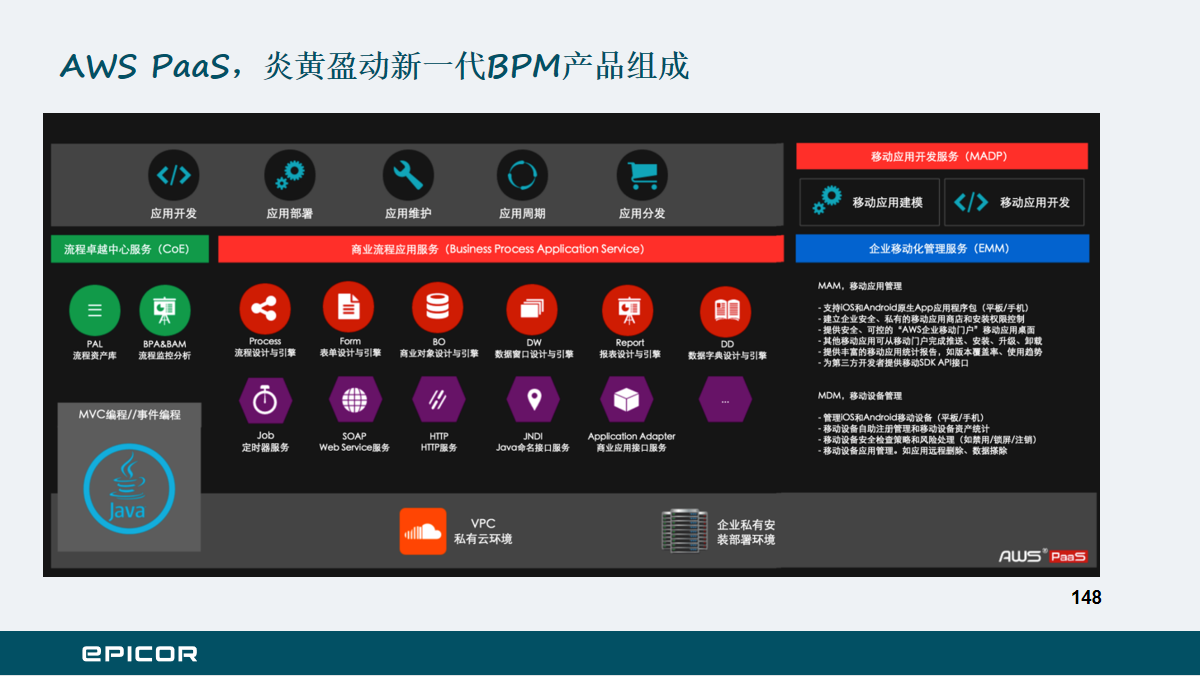Select the BO 商业对象设计与引擎 database icon
Viewport: 1200px width, 676px height.
tap(438, 307)
